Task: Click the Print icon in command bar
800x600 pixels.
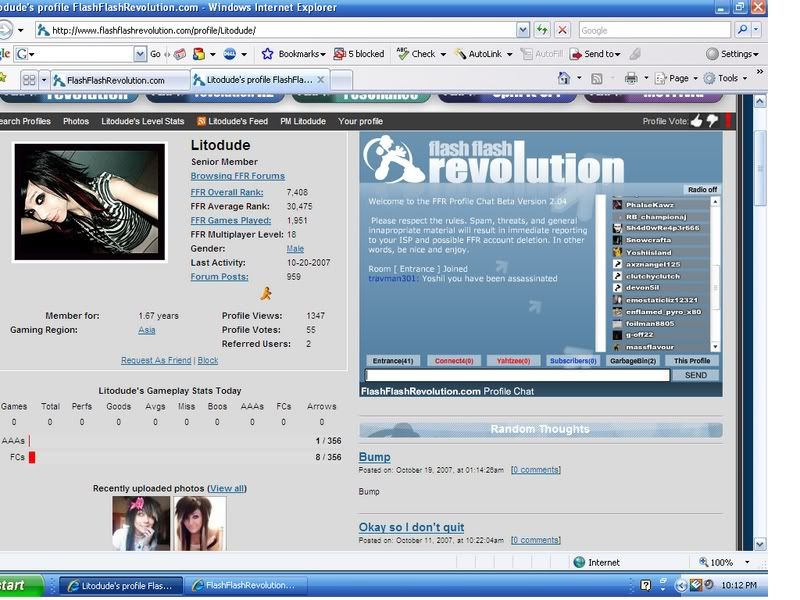Action: [x=631, y=78]
